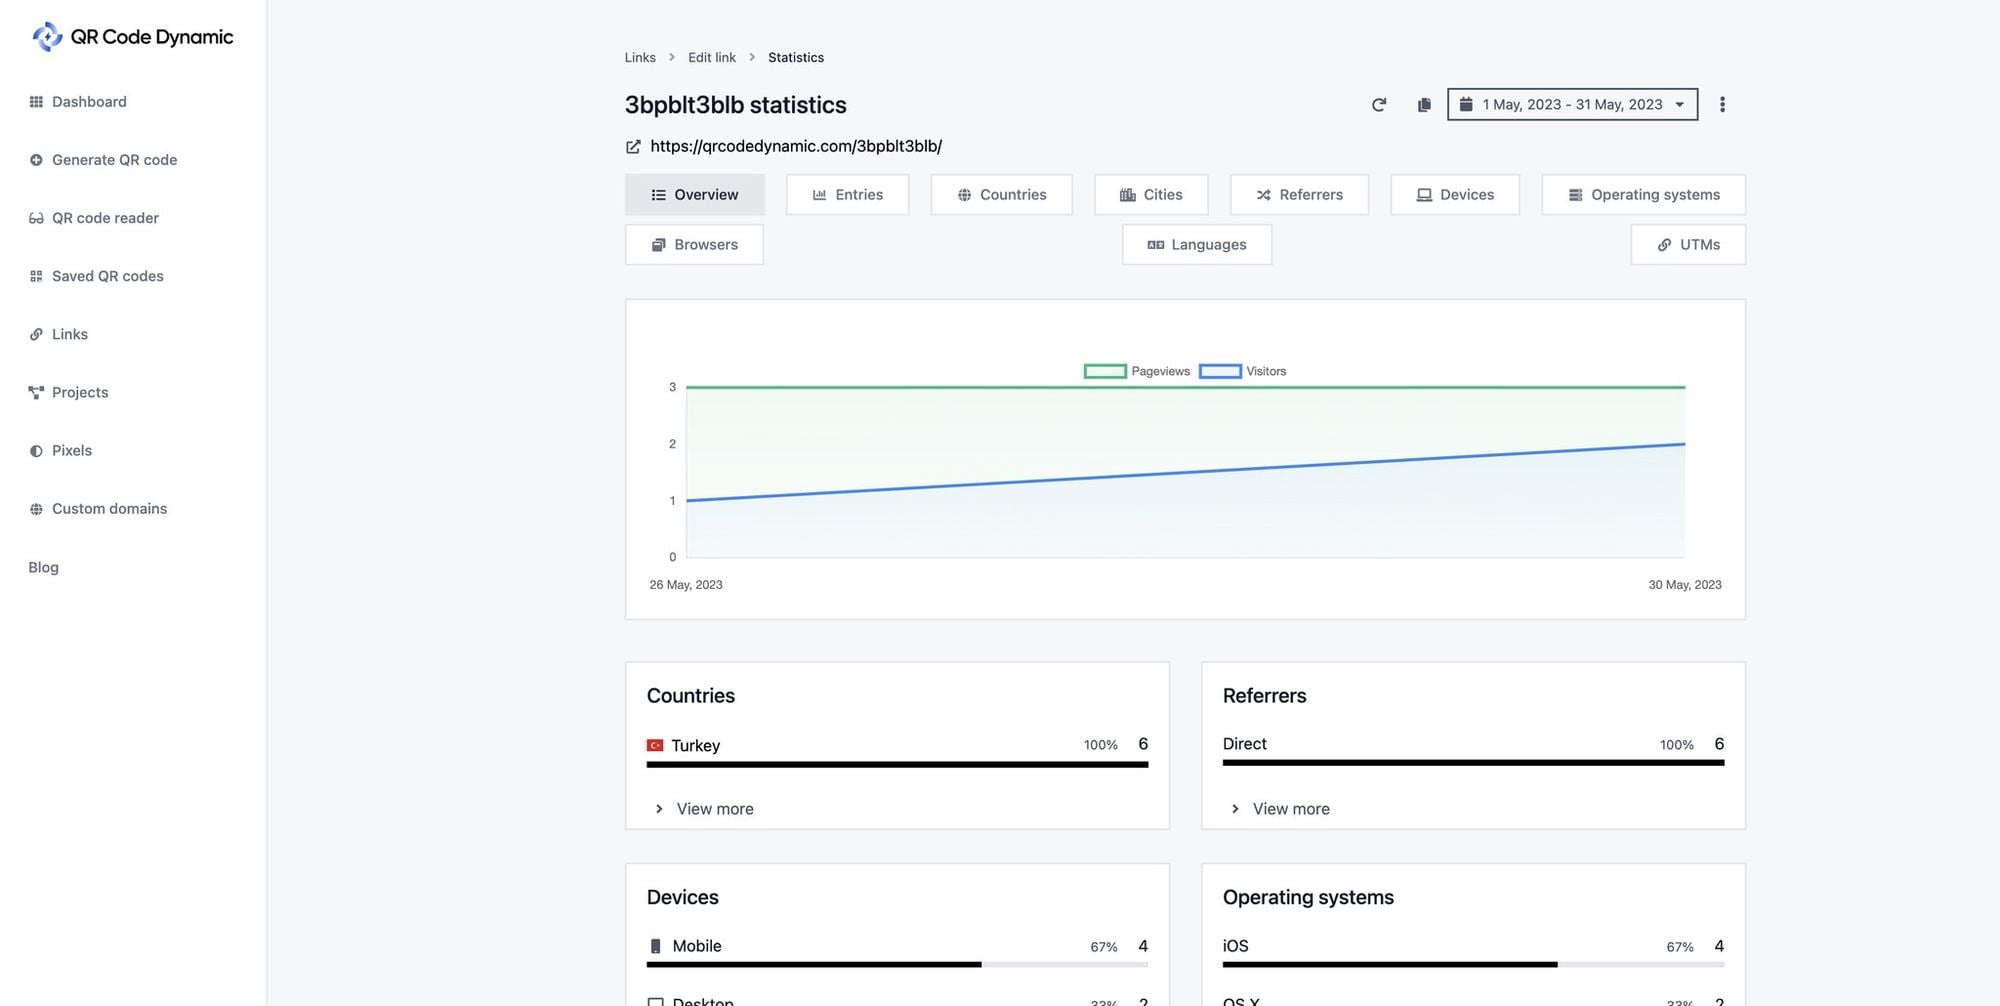This screenshot has width=2000, height=1006.
Task: Click the QR Code Dynamic logo
Action: 132,37
